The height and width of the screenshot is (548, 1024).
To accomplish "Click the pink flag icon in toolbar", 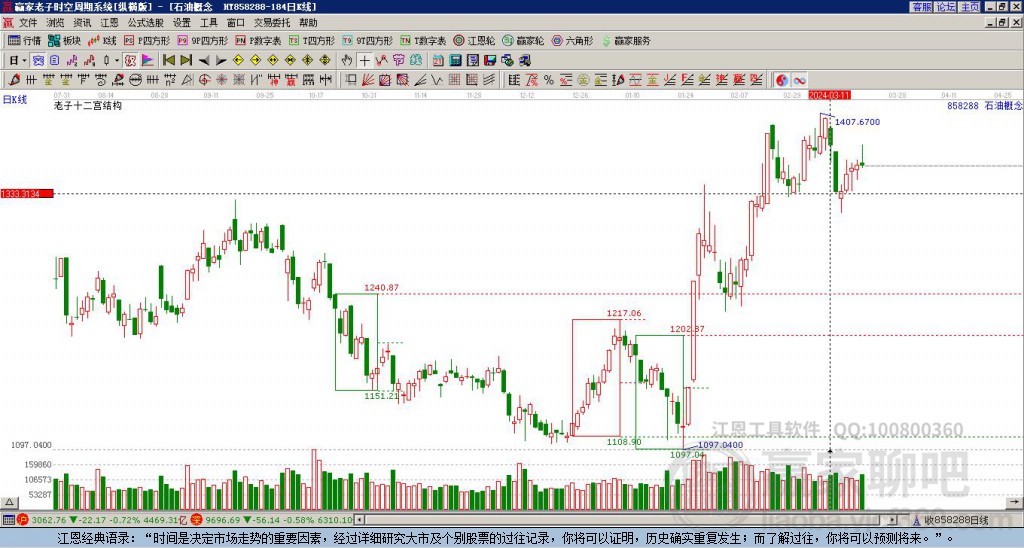I will [x=148, y=61].
